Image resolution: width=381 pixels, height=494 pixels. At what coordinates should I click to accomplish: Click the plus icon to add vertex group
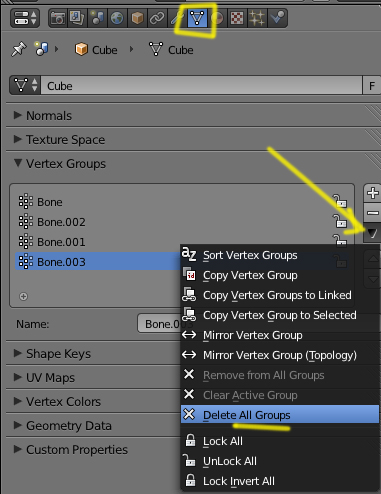point(372,193)
